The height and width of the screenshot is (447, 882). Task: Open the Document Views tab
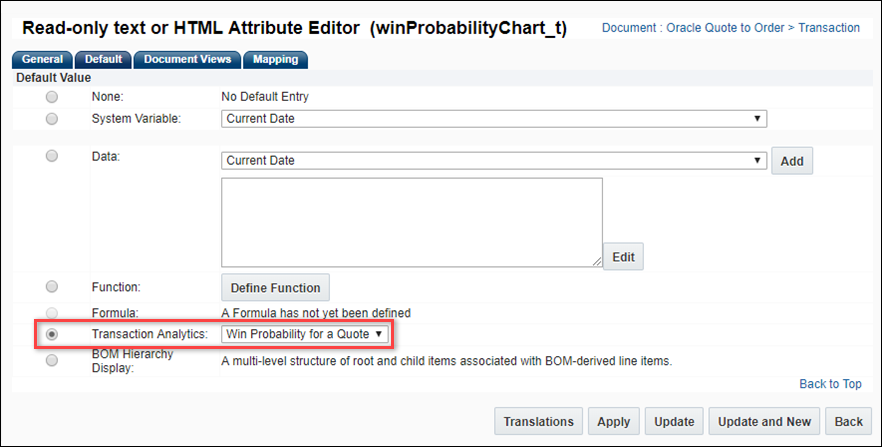187,60
